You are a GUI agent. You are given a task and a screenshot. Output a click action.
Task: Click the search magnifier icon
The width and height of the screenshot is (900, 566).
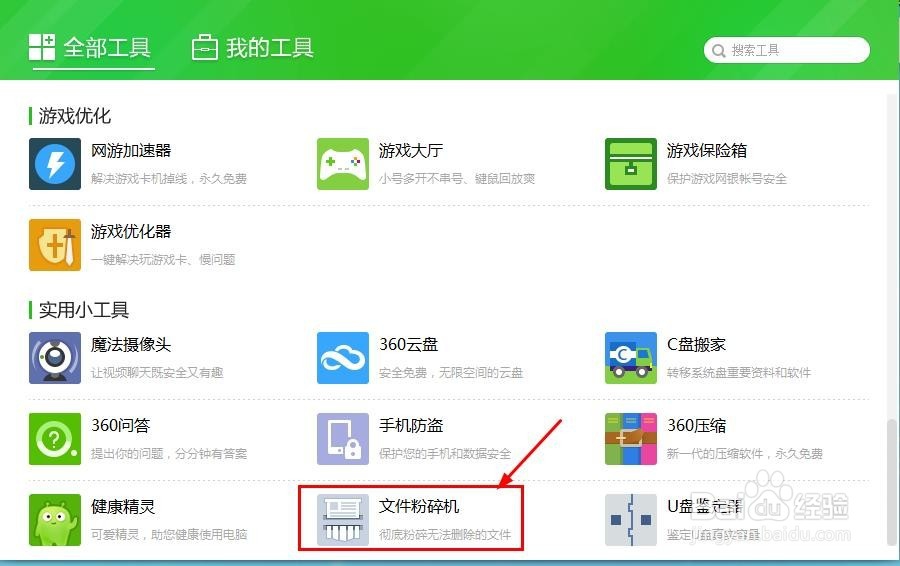(718, 51)
